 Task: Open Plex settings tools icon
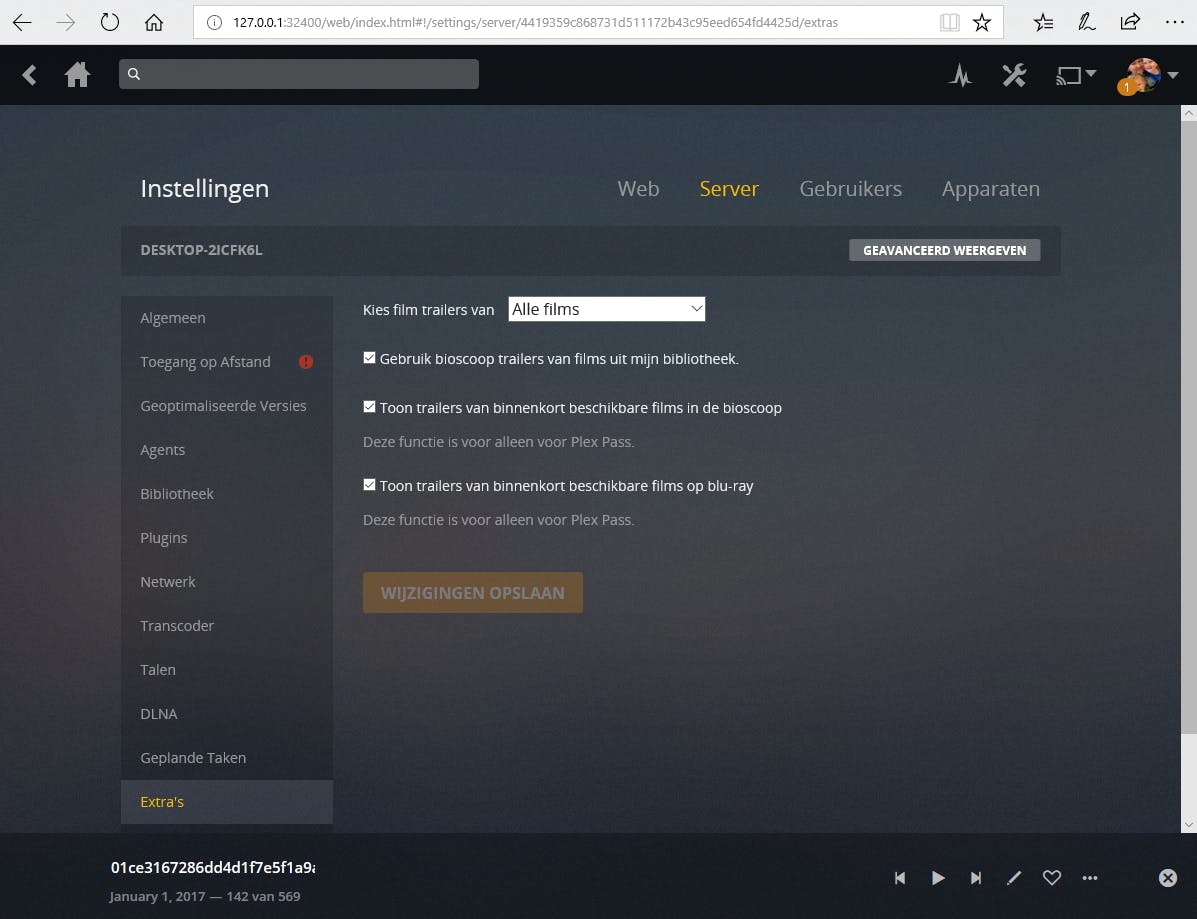pyautogui.click(x=1014, y=75)
